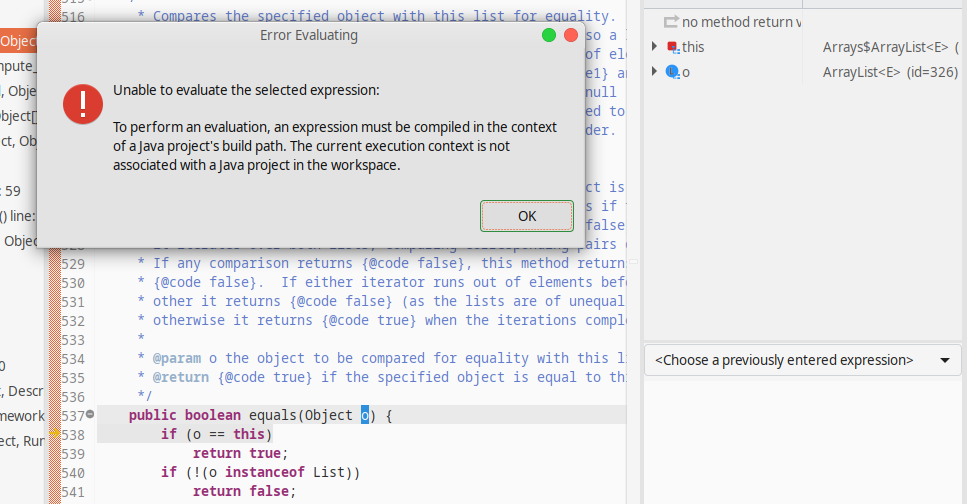Open the previously entered expression dropdown
The height and width of the screenshot is (504, 967).
(x=944, y=360)
